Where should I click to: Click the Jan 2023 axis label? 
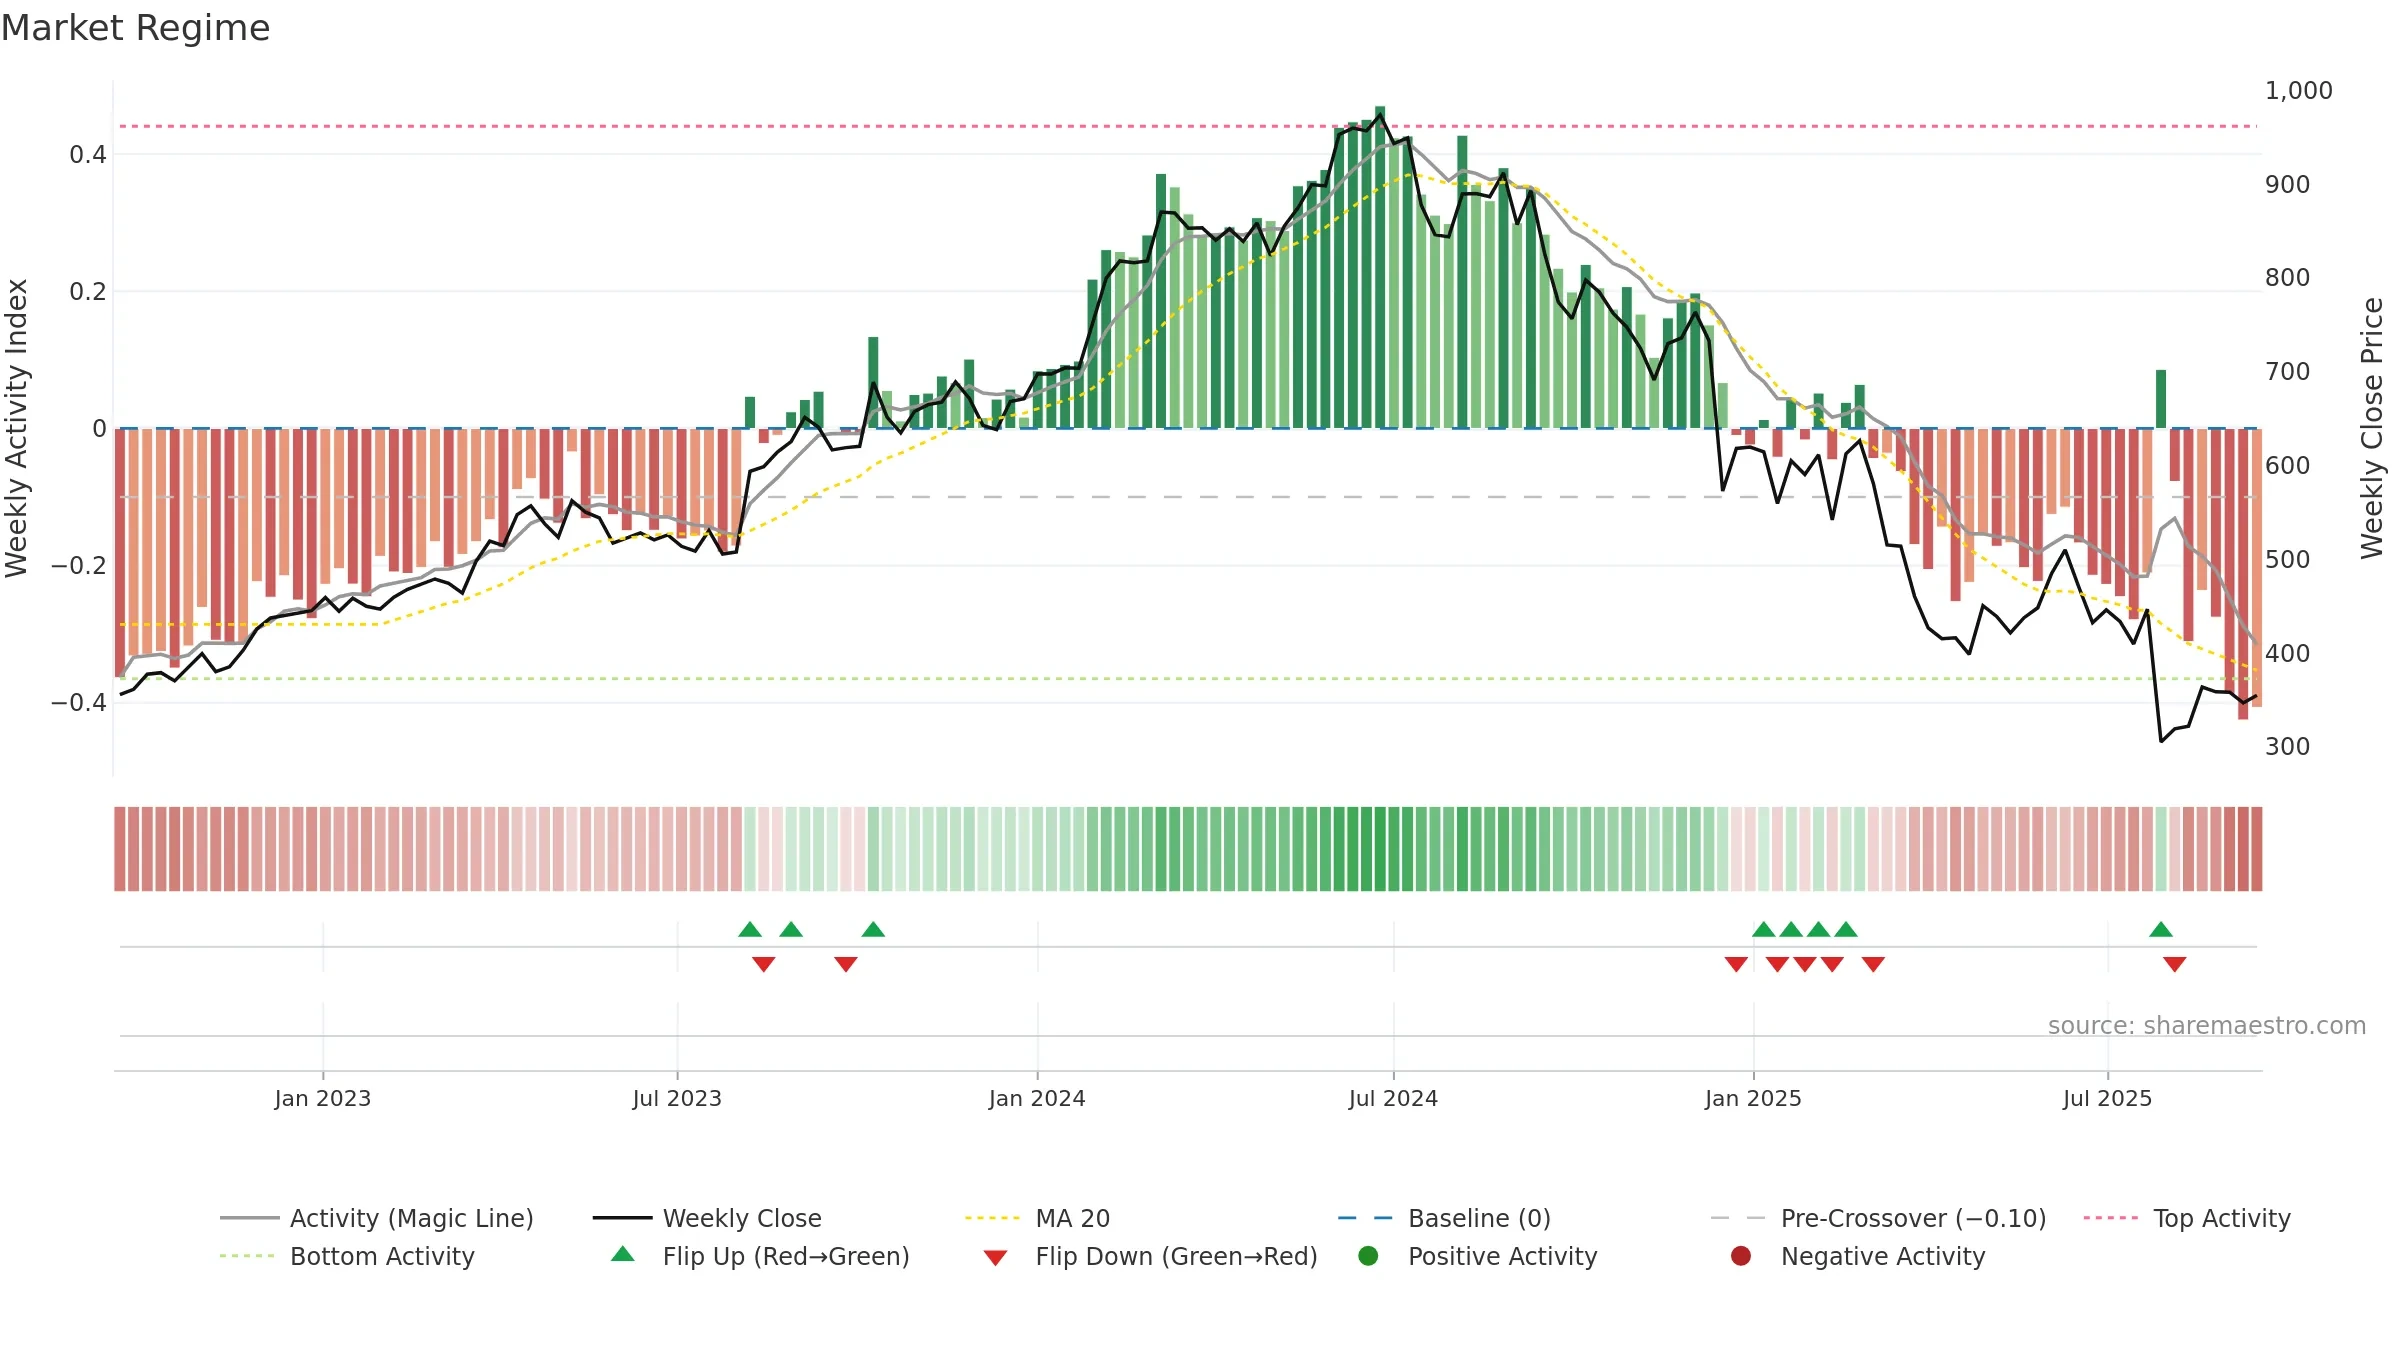coord(323,1098)
